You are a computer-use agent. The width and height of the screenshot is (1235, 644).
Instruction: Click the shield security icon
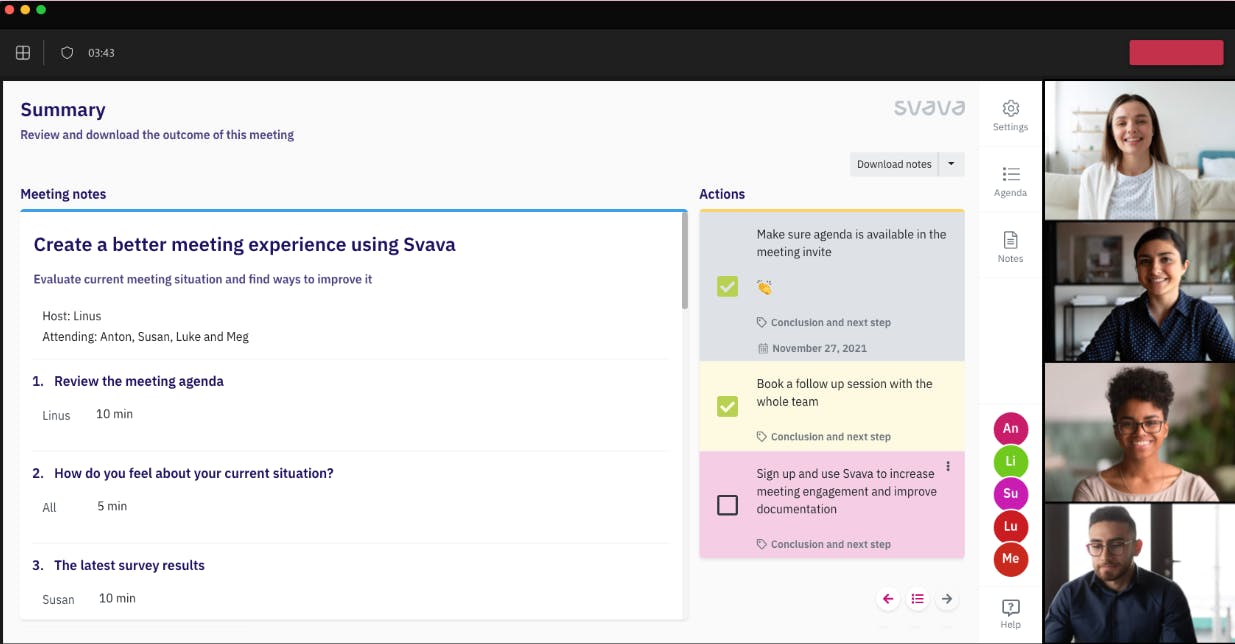click(67, 53)
